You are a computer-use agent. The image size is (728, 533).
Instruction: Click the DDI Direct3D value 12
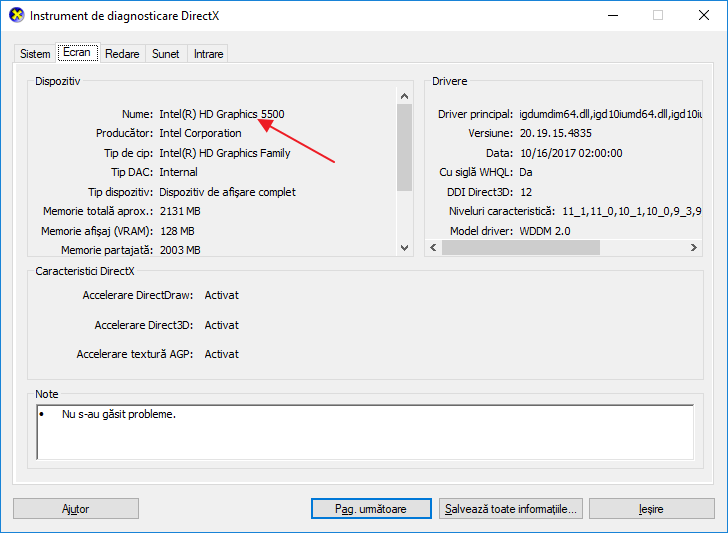coord(526,192)
